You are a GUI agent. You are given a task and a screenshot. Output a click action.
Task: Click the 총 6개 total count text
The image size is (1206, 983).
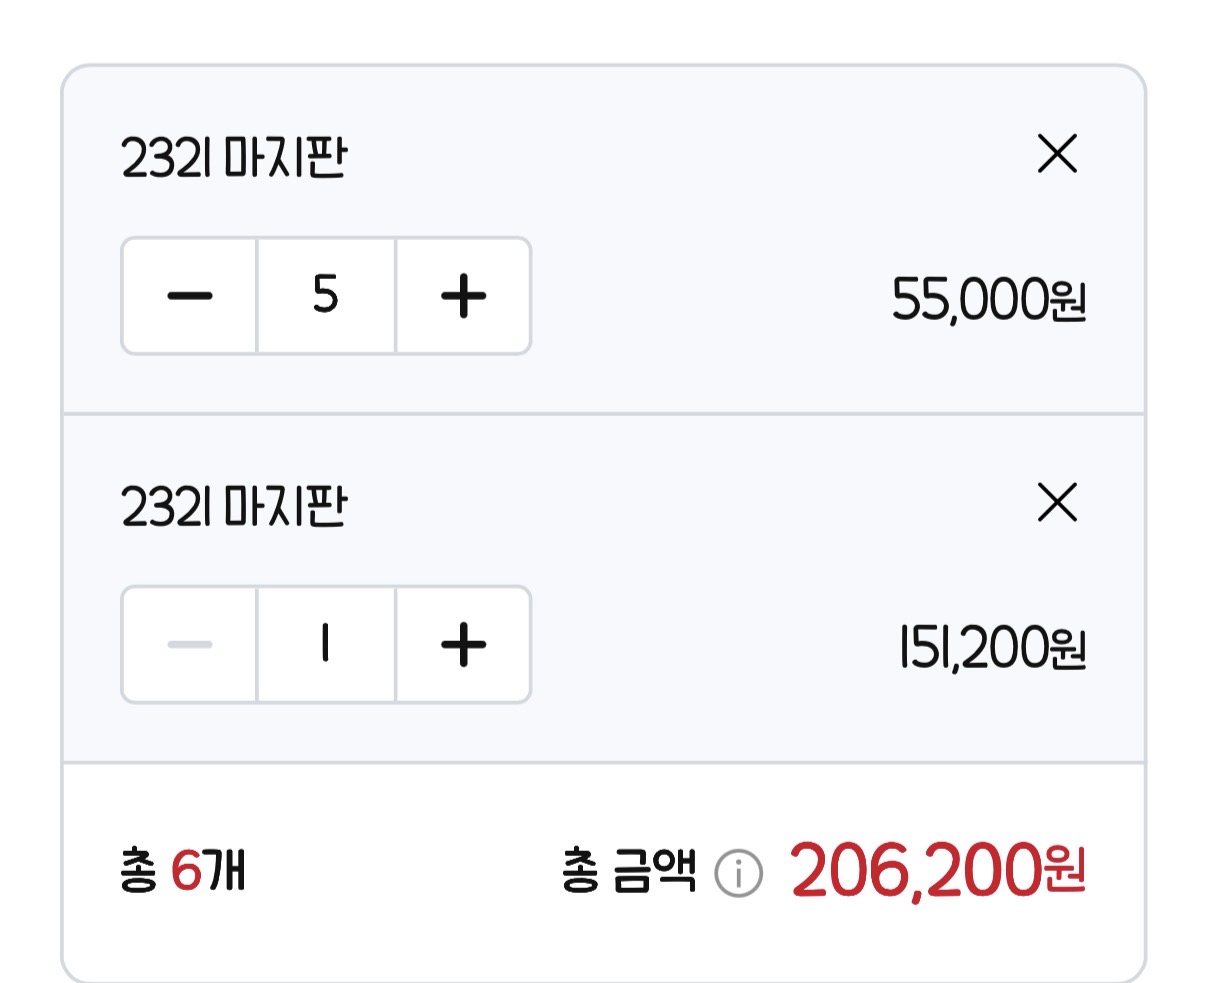pyautogui.click(x=182, y=872)
